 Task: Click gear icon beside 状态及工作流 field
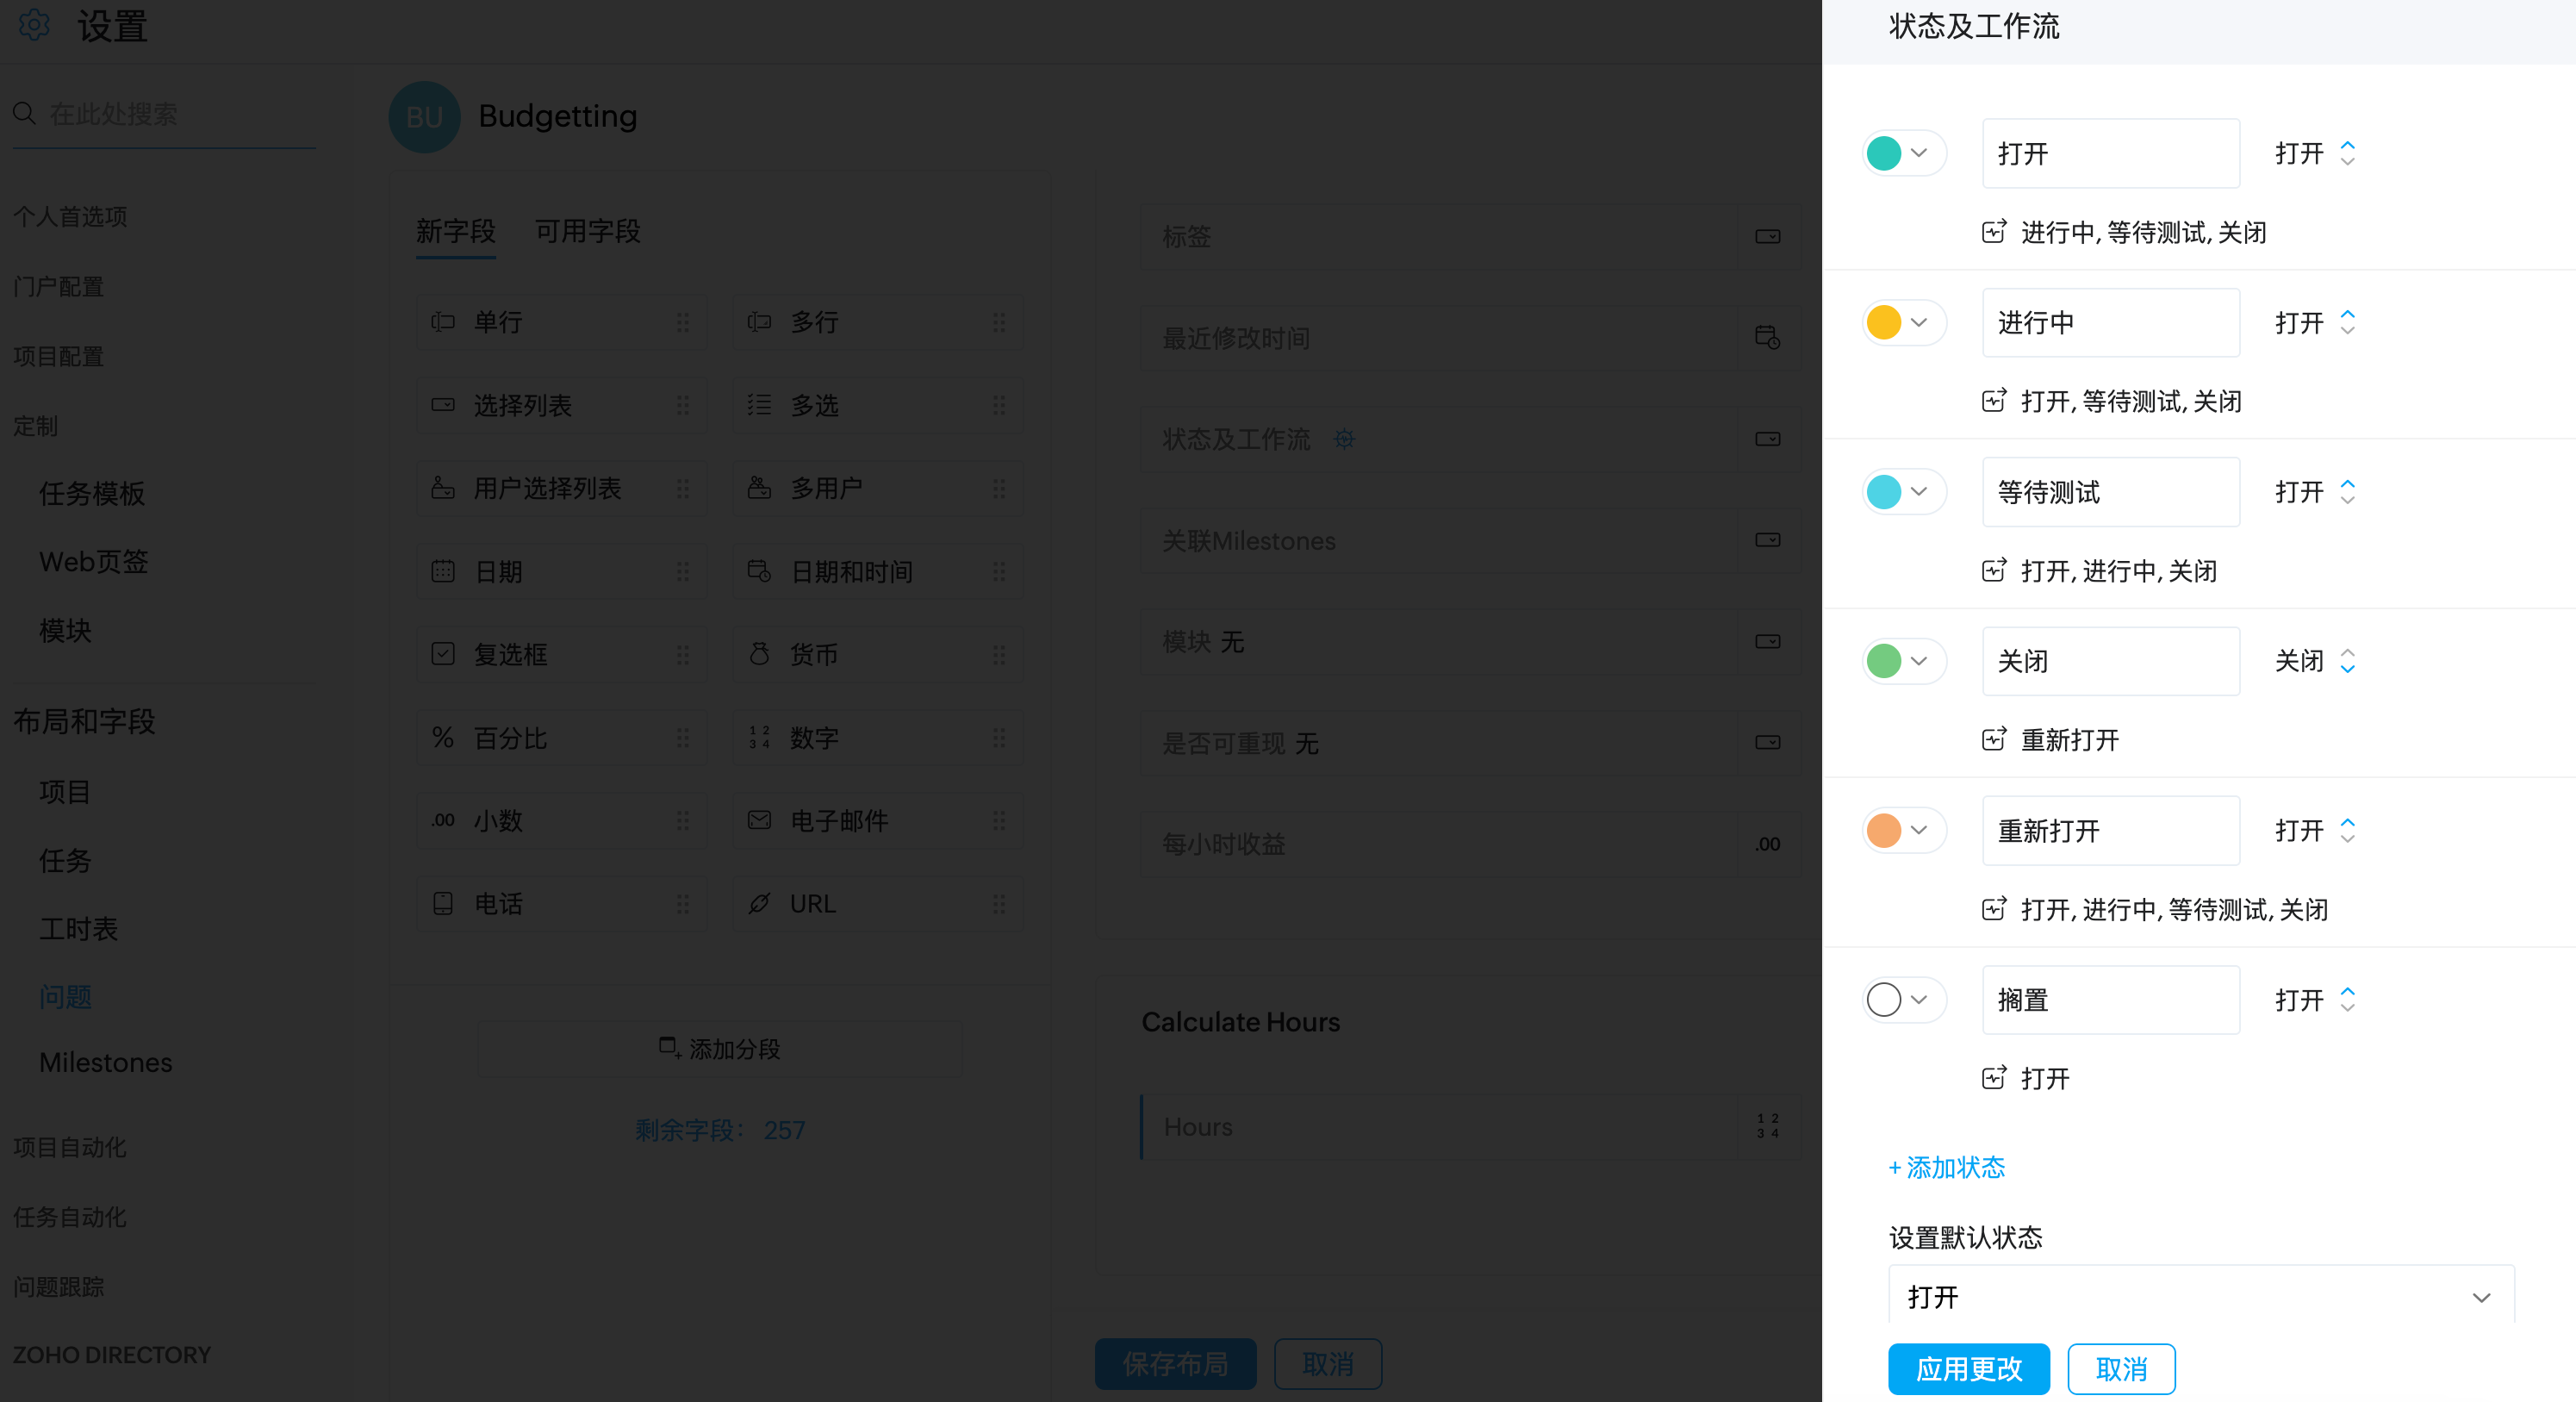[1344, 439]
